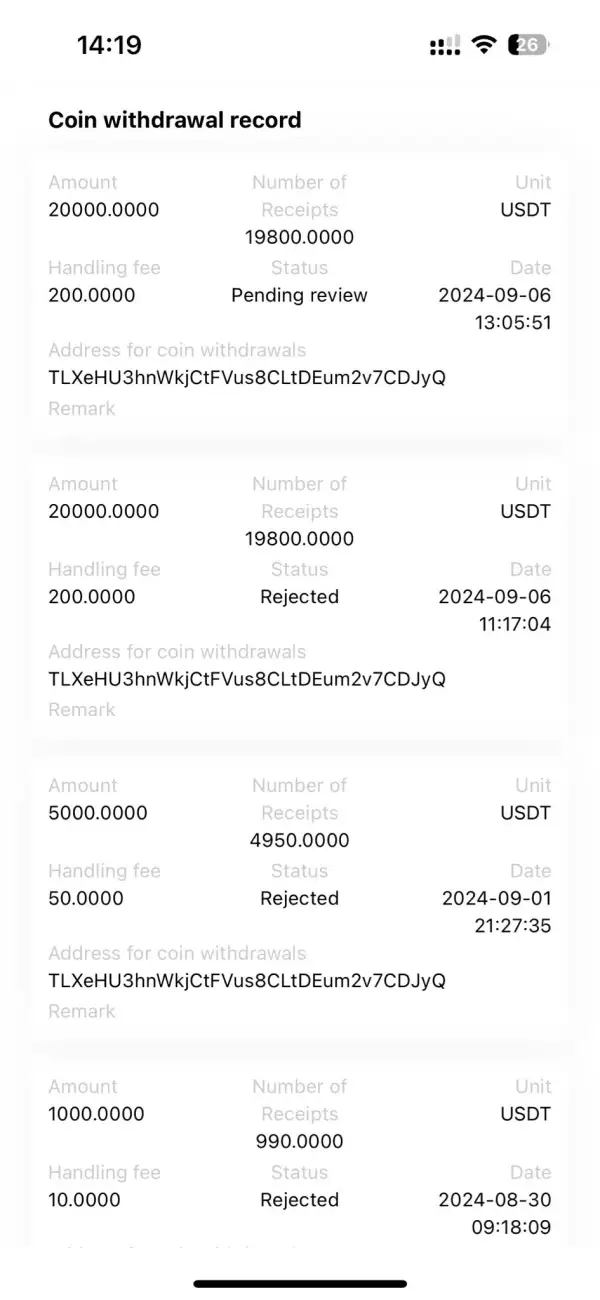Tap Rejected status of the 11:17:04 record
Viewport: 600px width, 1300px height.
coord(299,597)
